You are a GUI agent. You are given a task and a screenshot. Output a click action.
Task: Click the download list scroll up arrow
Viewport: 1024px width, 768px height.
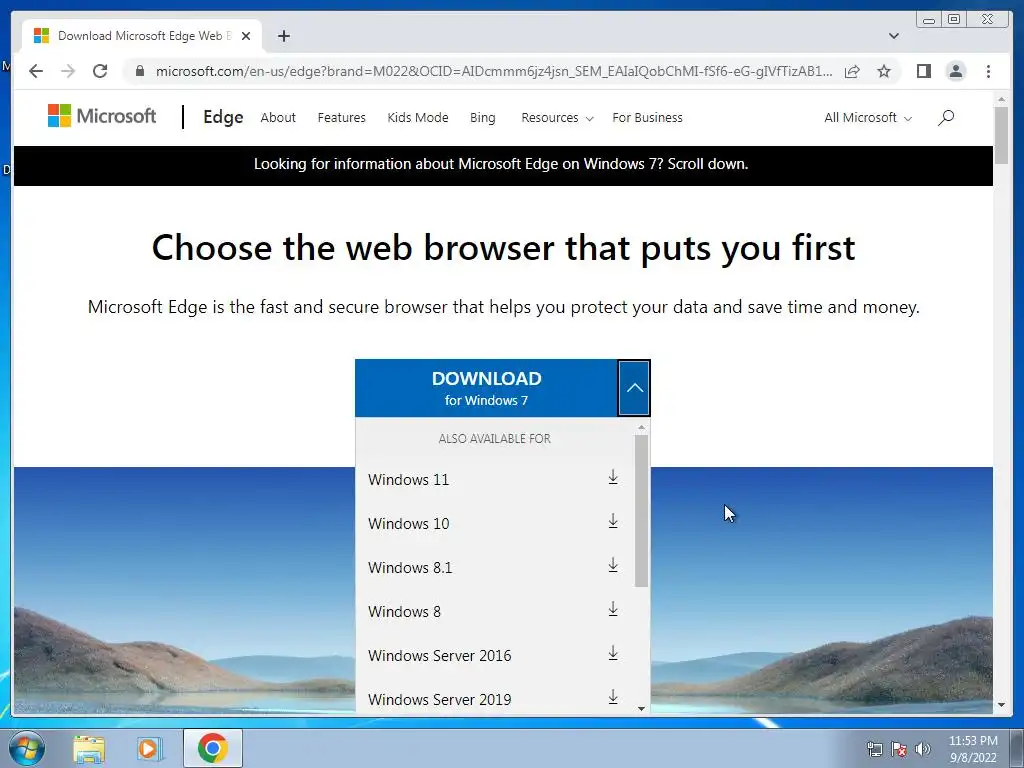coord(641,427)
